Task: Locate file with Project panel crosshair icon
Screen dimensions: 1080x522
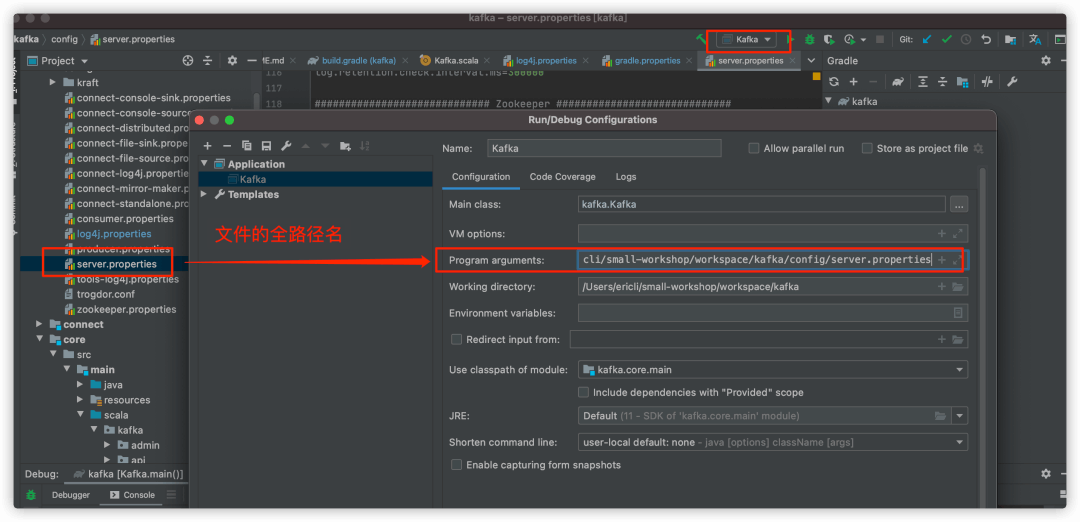Action: pyautogui.click(x=187, y=61)
